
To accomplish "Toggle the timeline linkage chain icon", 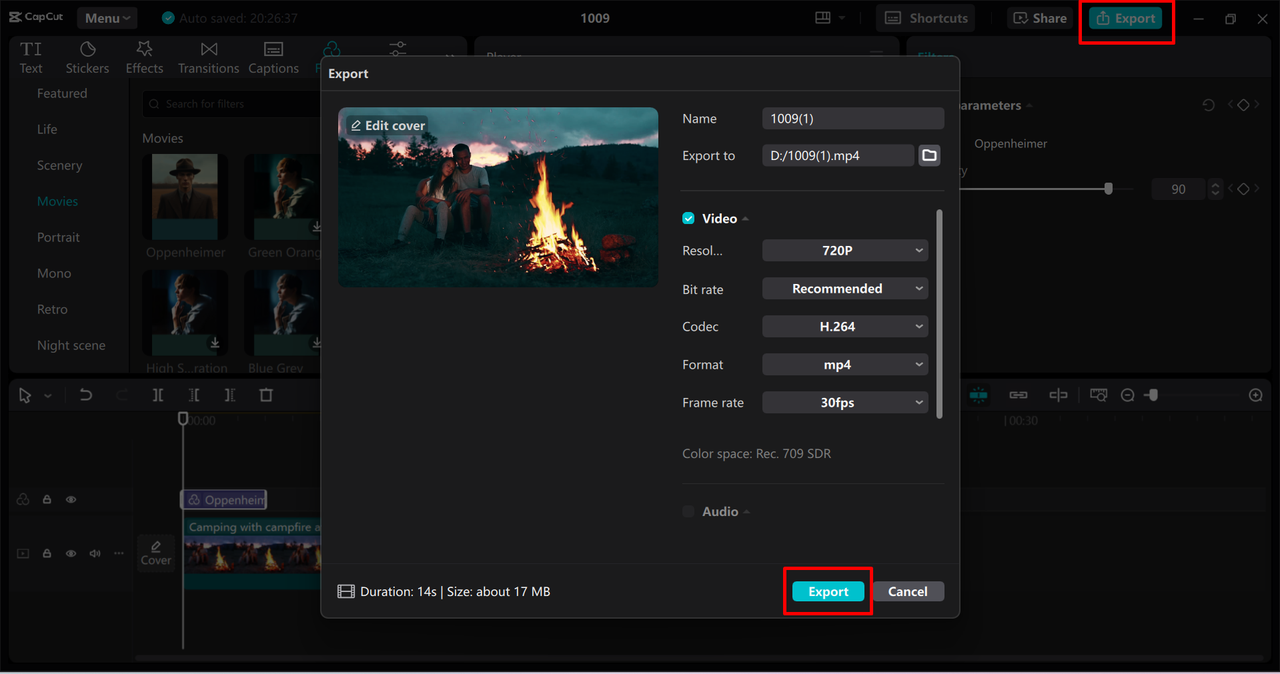I will click(x=1018, y=395).
